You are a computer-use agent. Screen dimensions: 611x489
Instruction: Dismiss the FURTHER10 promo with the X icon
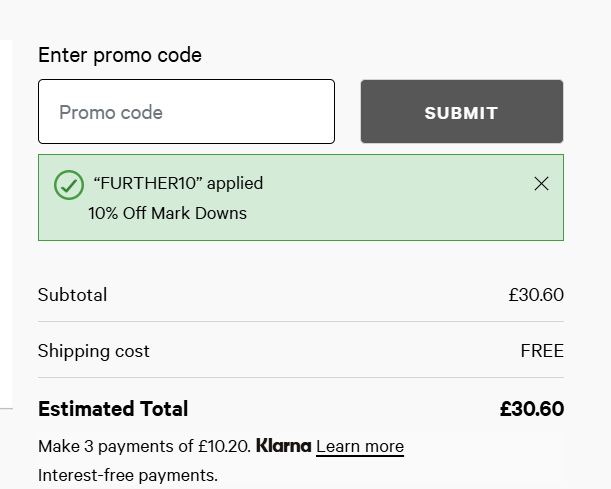(541, 183)
